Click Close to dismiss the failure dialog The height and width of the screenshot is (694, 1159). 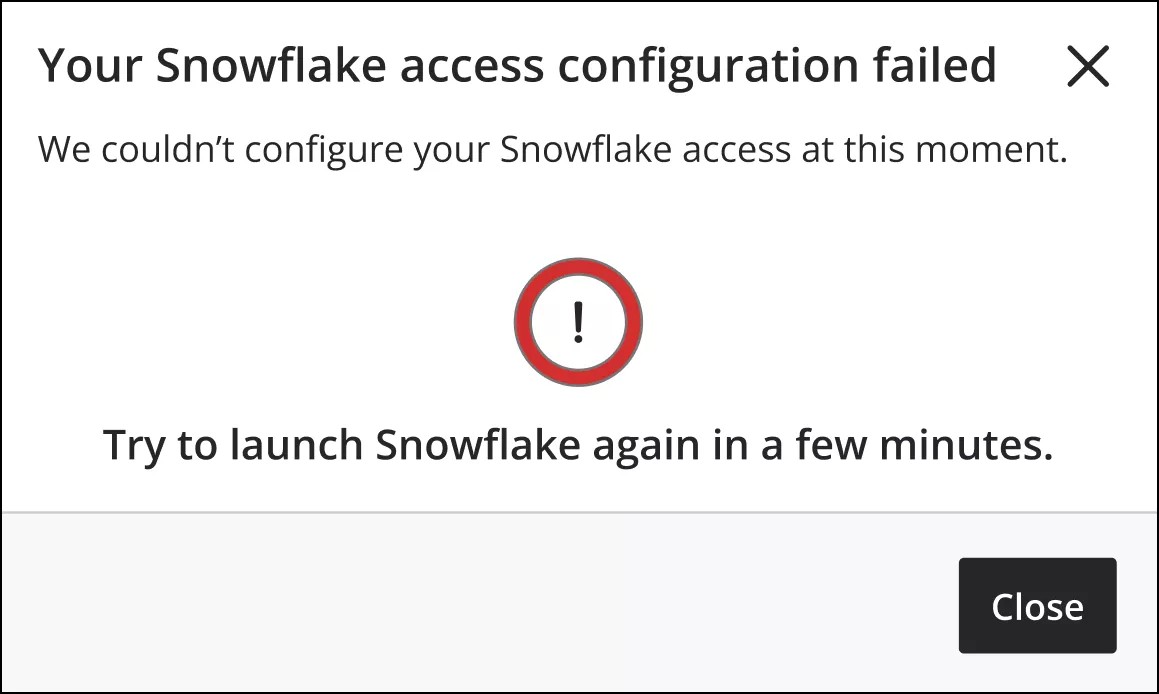pos(1037,605)
